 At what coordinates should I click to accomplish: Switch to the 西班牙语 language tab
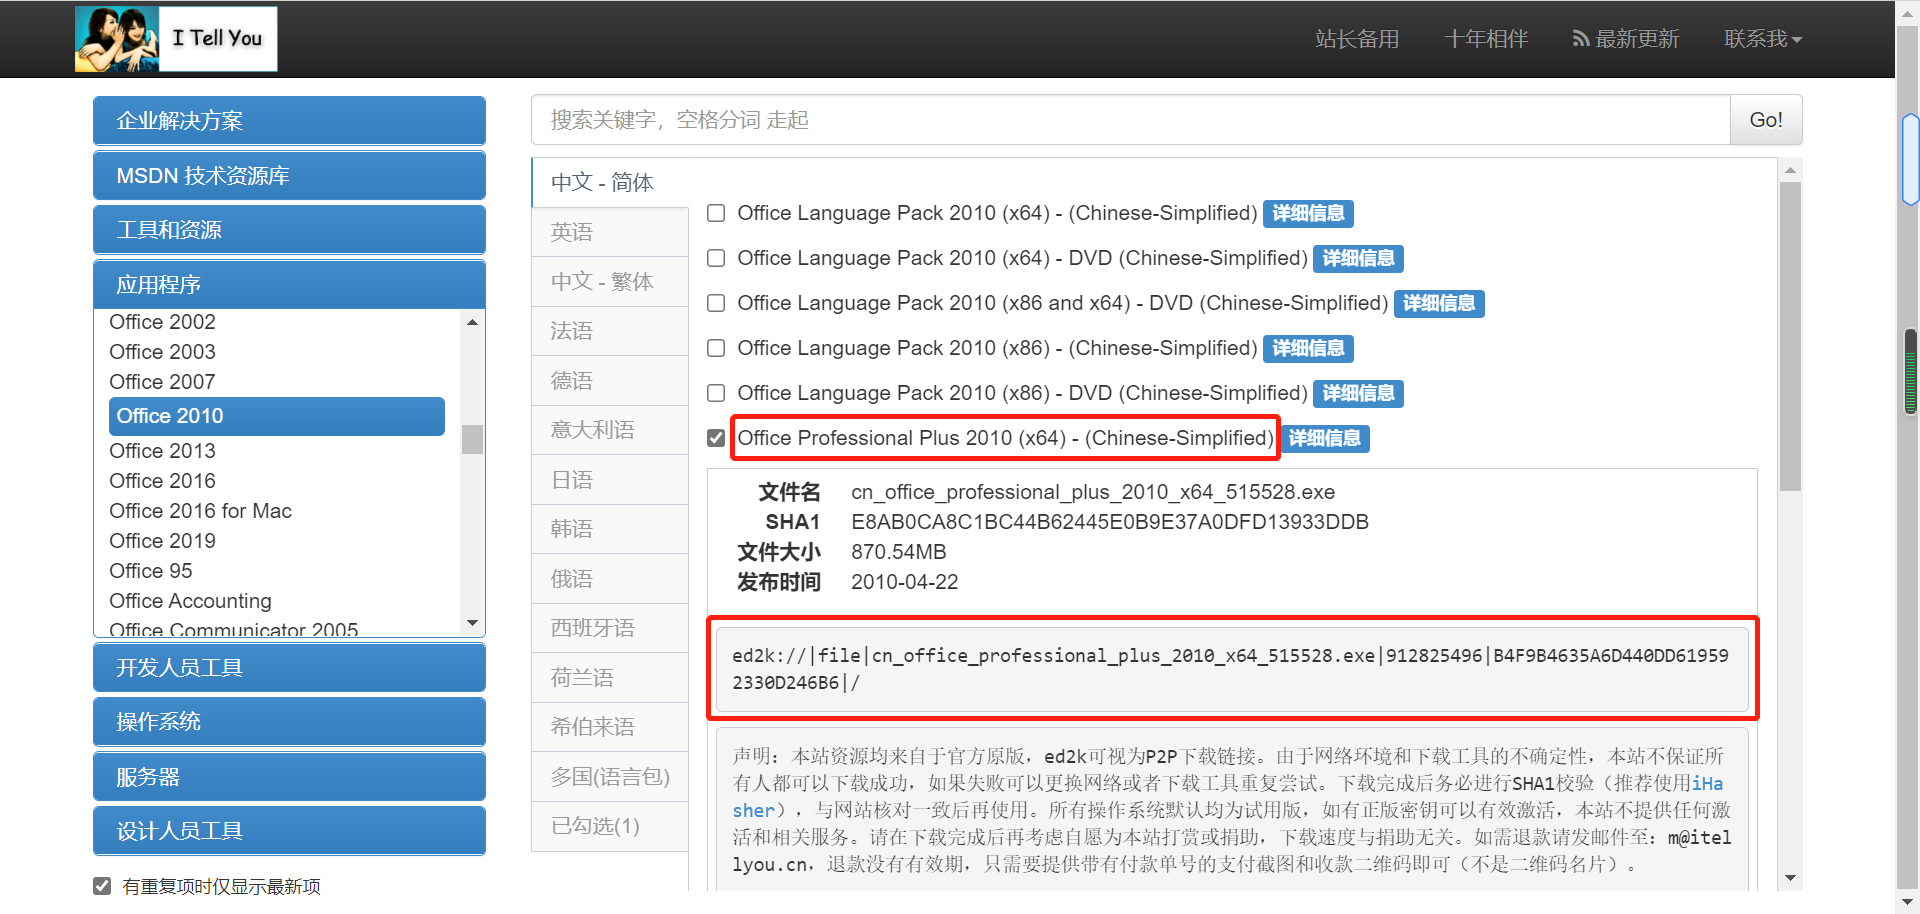(610, 628)
